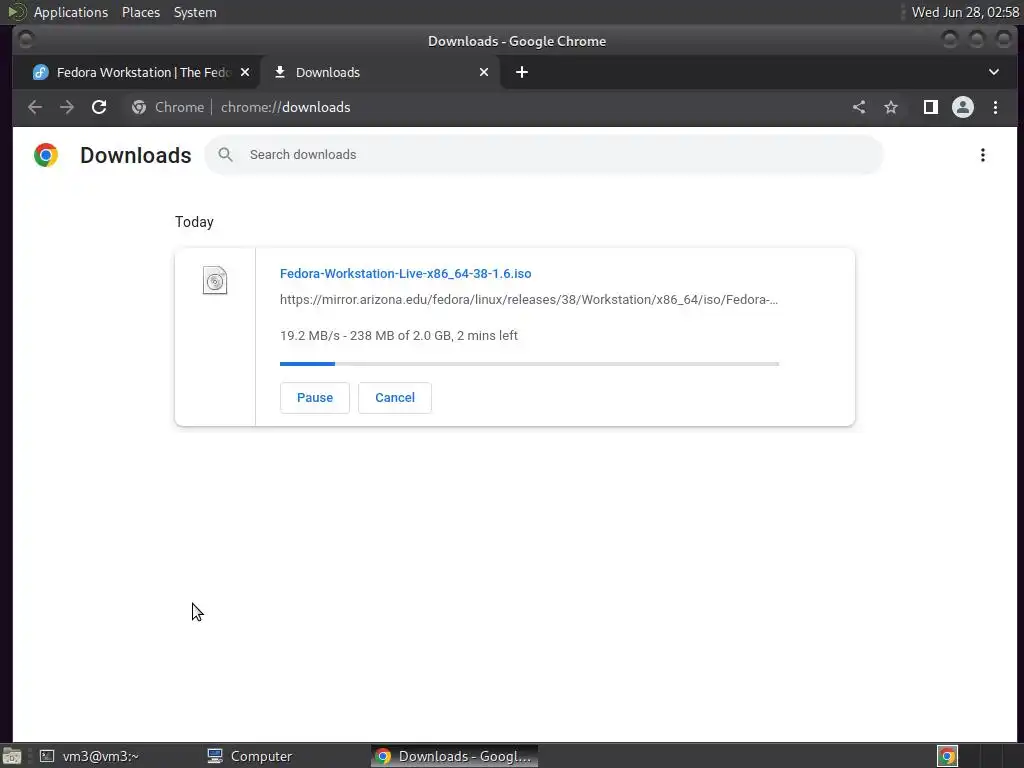This screenshot has width=1024, height=768.
Task: Open the Chrome side panel
Action: coord(931,107)
